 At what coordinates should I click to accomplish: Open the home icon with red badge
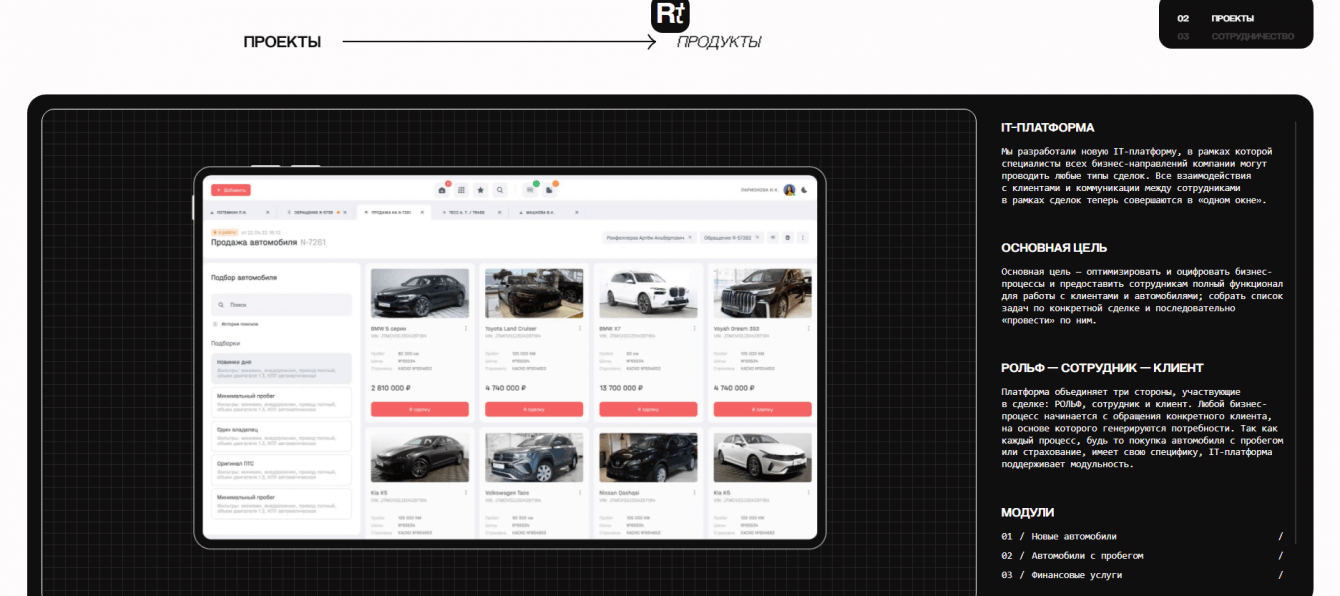coord(442,190)
